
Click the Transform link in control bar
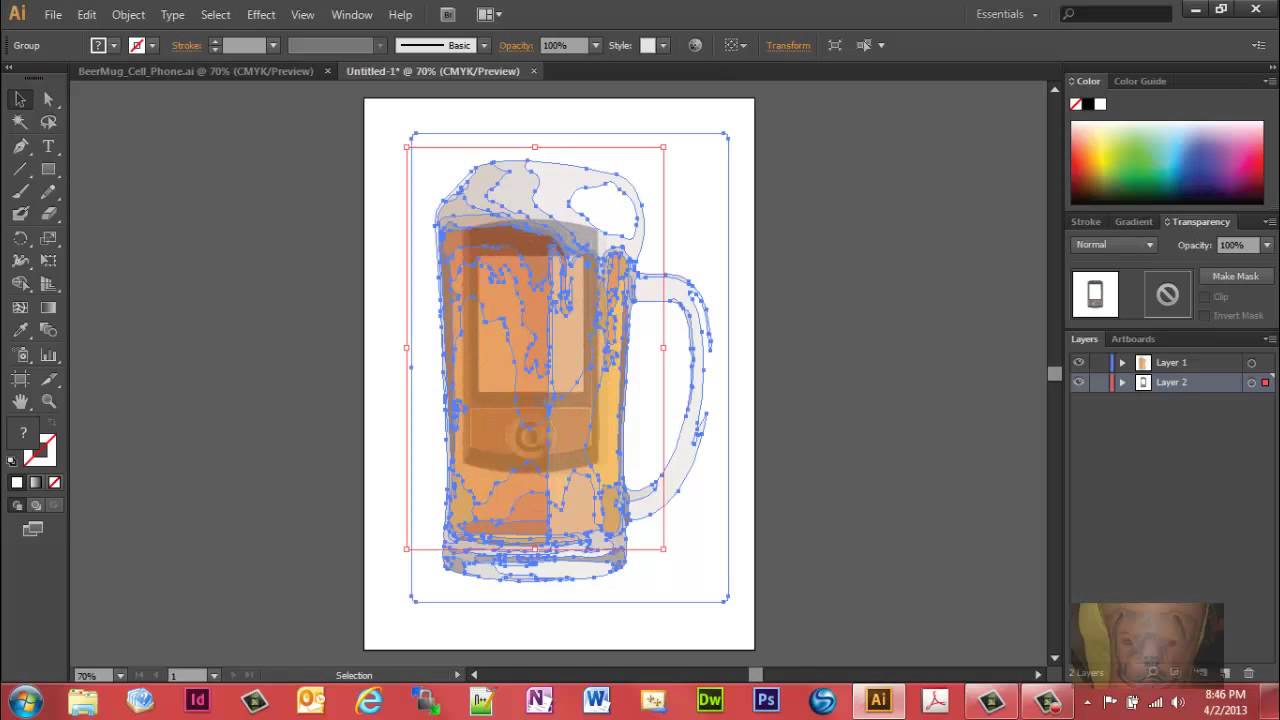788,45
